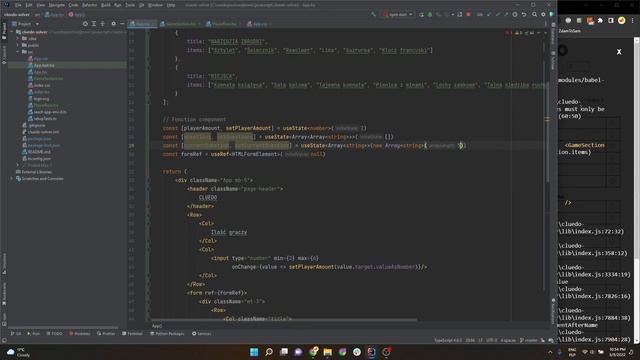
Task: Open the Edit menu
Action: [x=29, y=5]
